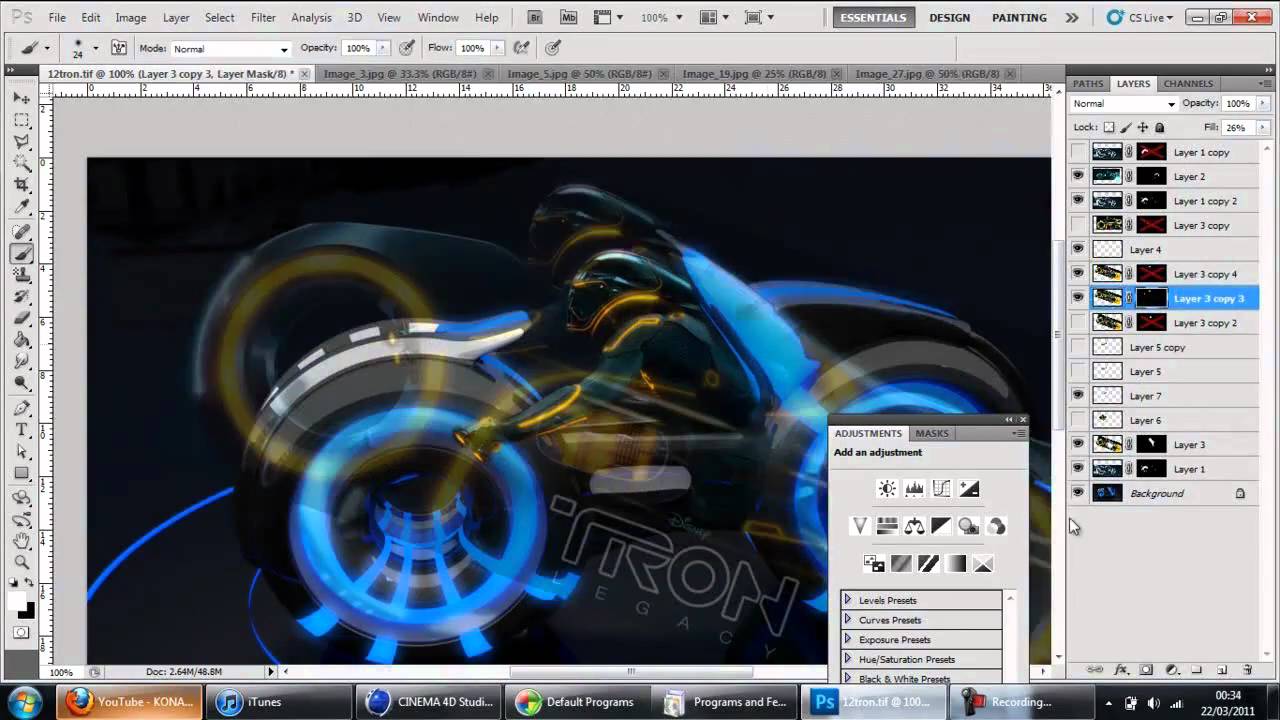Expand Curves Presets
Viewport: 1280px width, 720px height.
848,620
